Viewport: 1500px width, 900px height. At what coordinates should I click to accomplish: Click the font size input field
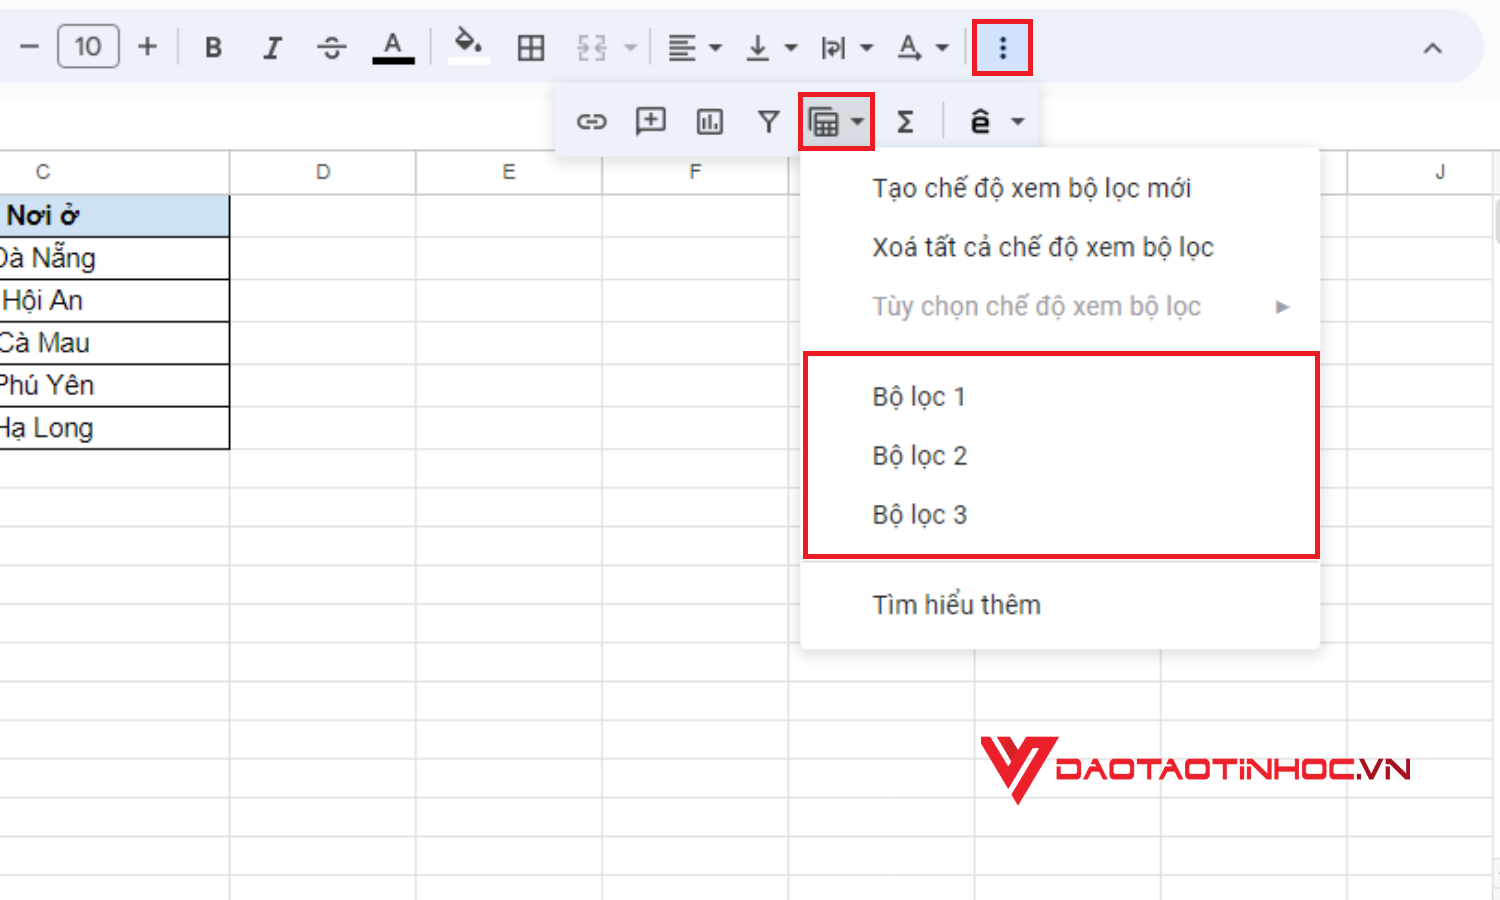88,46
